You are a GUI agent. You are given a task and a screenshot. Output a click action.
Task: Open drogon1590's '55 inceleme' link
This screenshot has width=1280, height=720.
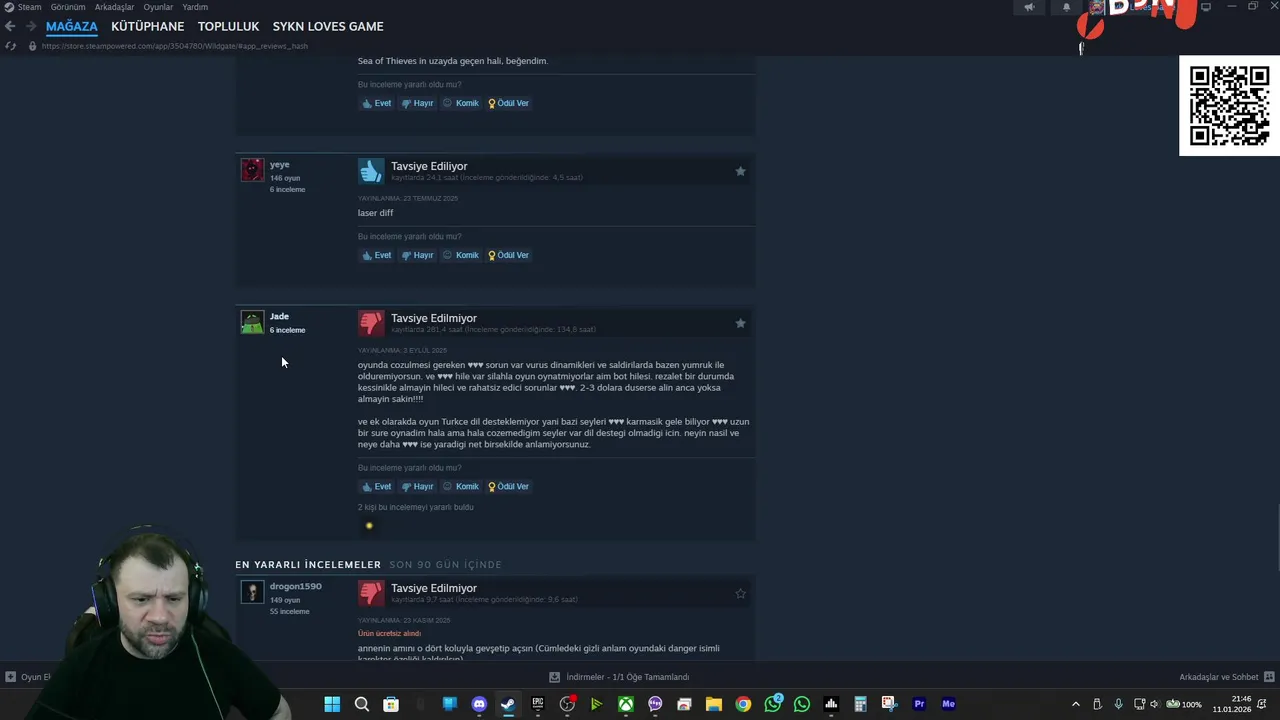click(x=289, y=611)
